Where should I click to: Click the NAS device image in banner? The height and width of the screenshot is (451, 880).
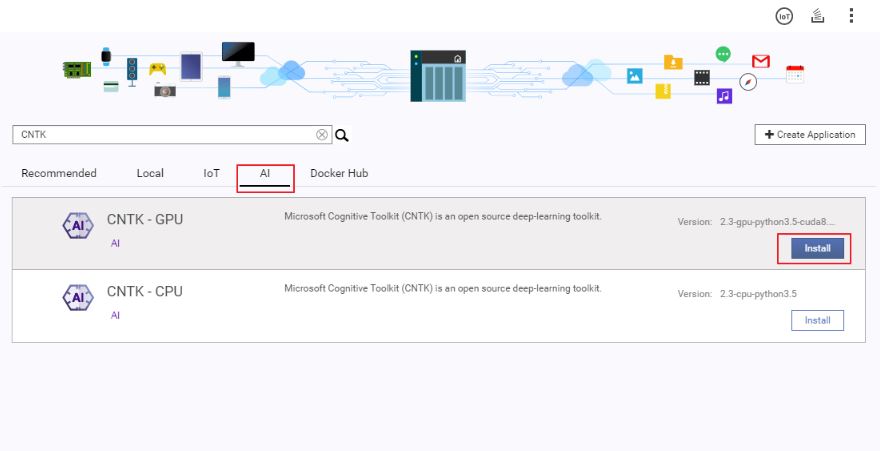pos(438,76)
